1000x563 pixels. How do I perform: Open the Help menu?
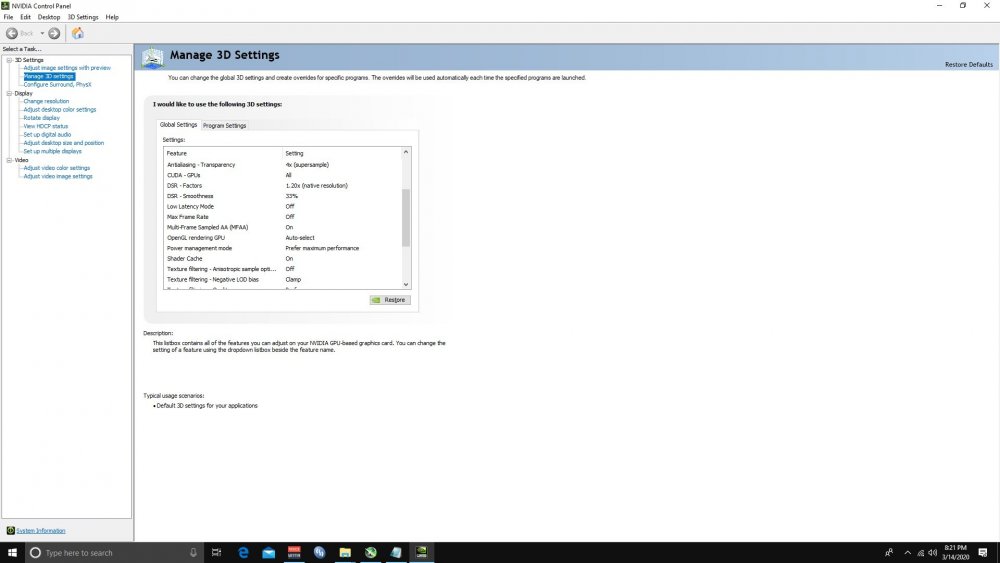click(x=112, y=17)
